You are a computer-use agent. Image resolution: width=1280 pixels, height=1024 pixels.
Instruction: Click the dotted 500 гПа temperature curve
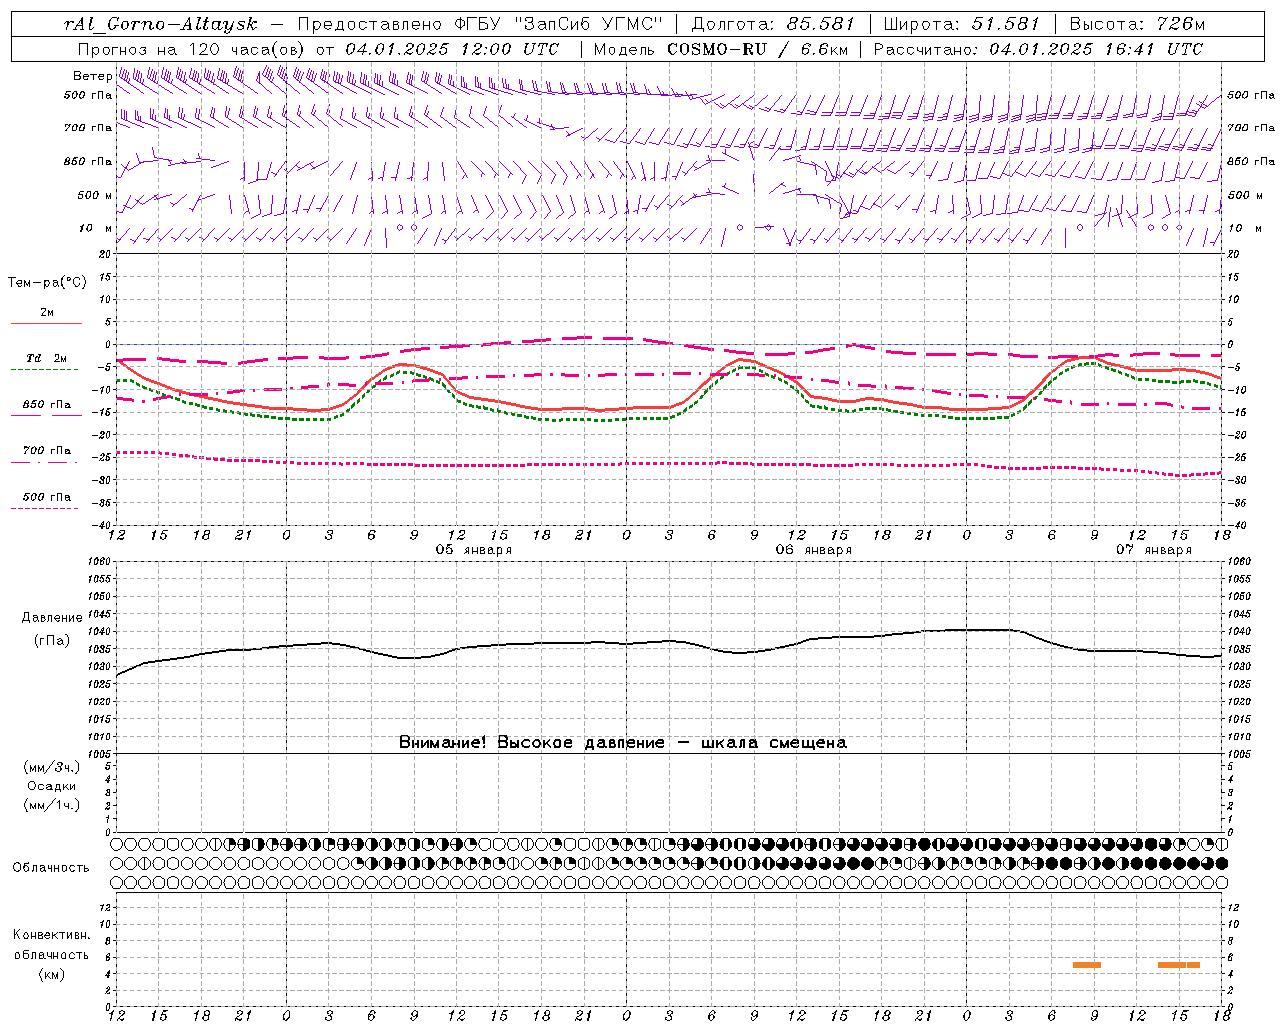tap(670, 464)
